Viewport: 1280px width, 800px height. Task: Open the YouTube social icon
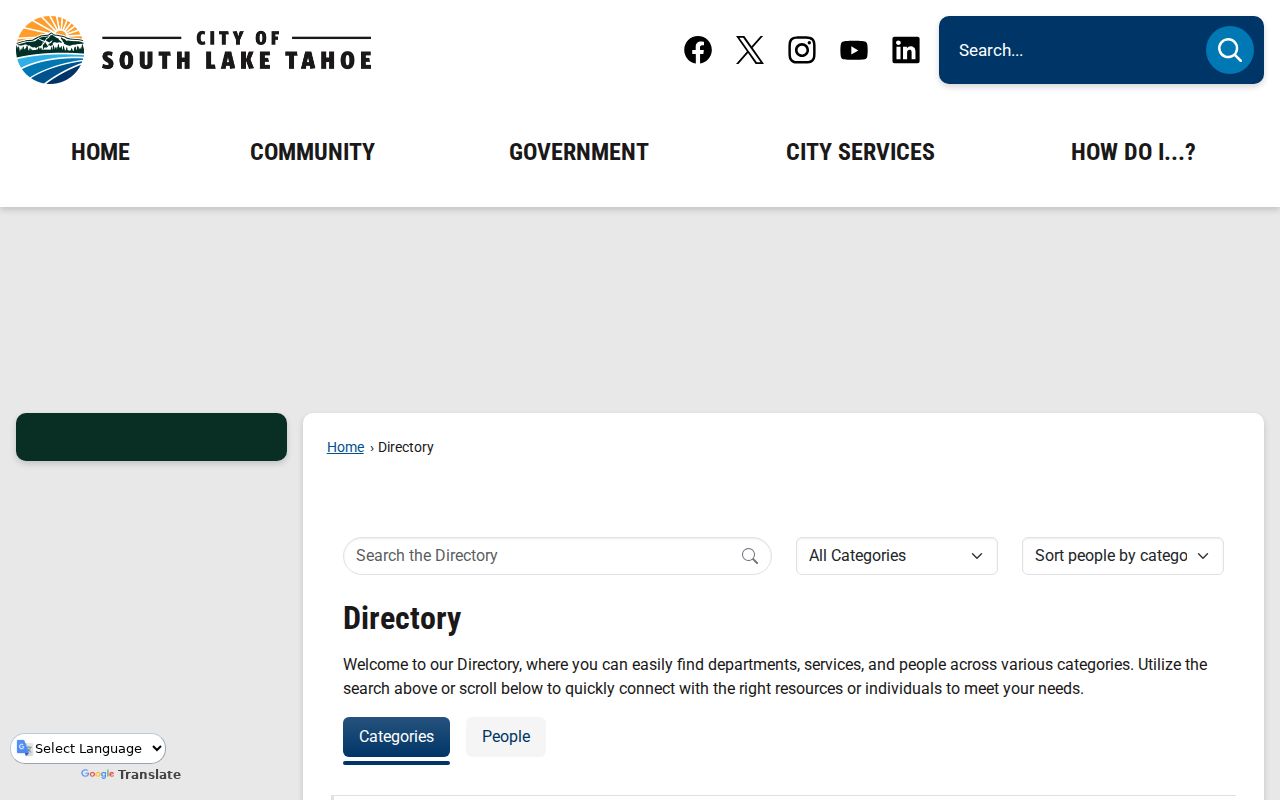(854, 50)
